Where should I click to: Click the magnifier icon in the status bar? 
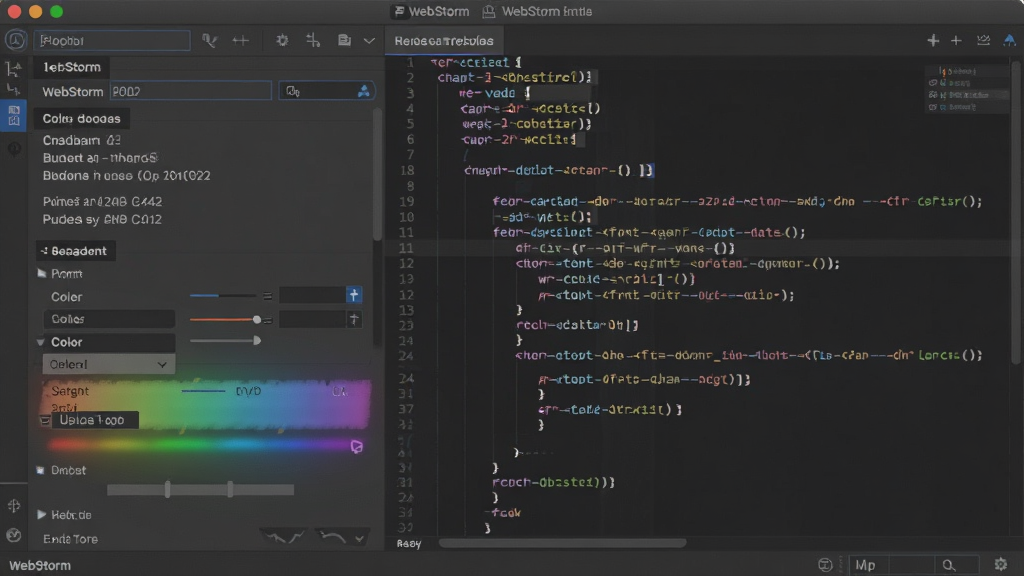pyautogui.click(x=949, y=565)
